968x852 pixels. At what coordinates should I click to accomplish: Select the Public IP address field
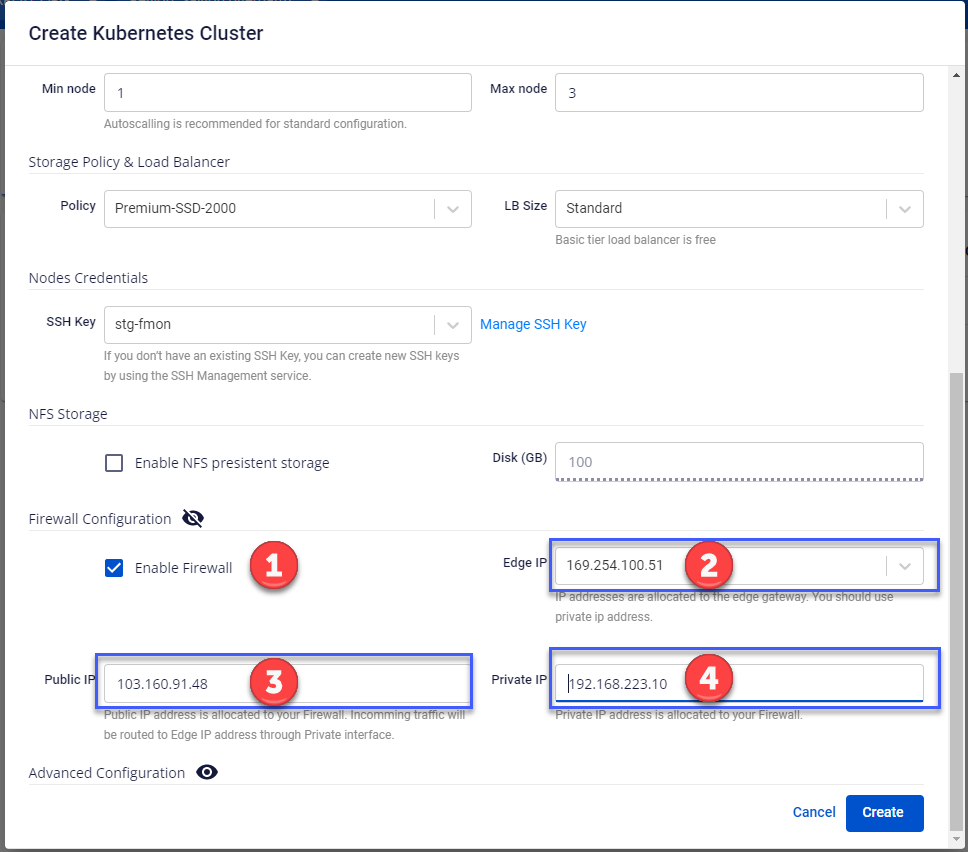(180, 684)
